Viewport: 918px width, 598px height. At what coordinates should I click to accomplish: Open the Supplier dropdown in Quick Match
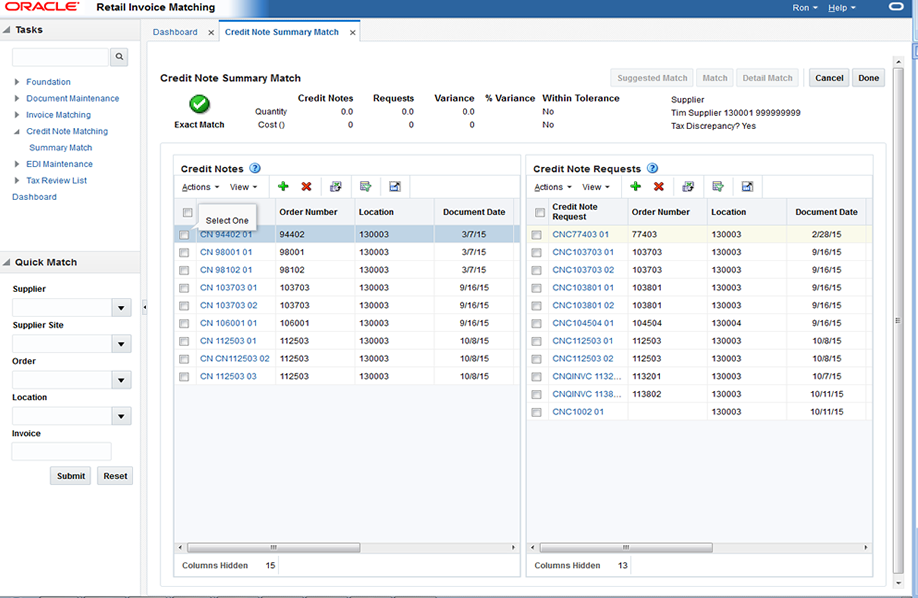pyautogui.click(x=121, y=308)
